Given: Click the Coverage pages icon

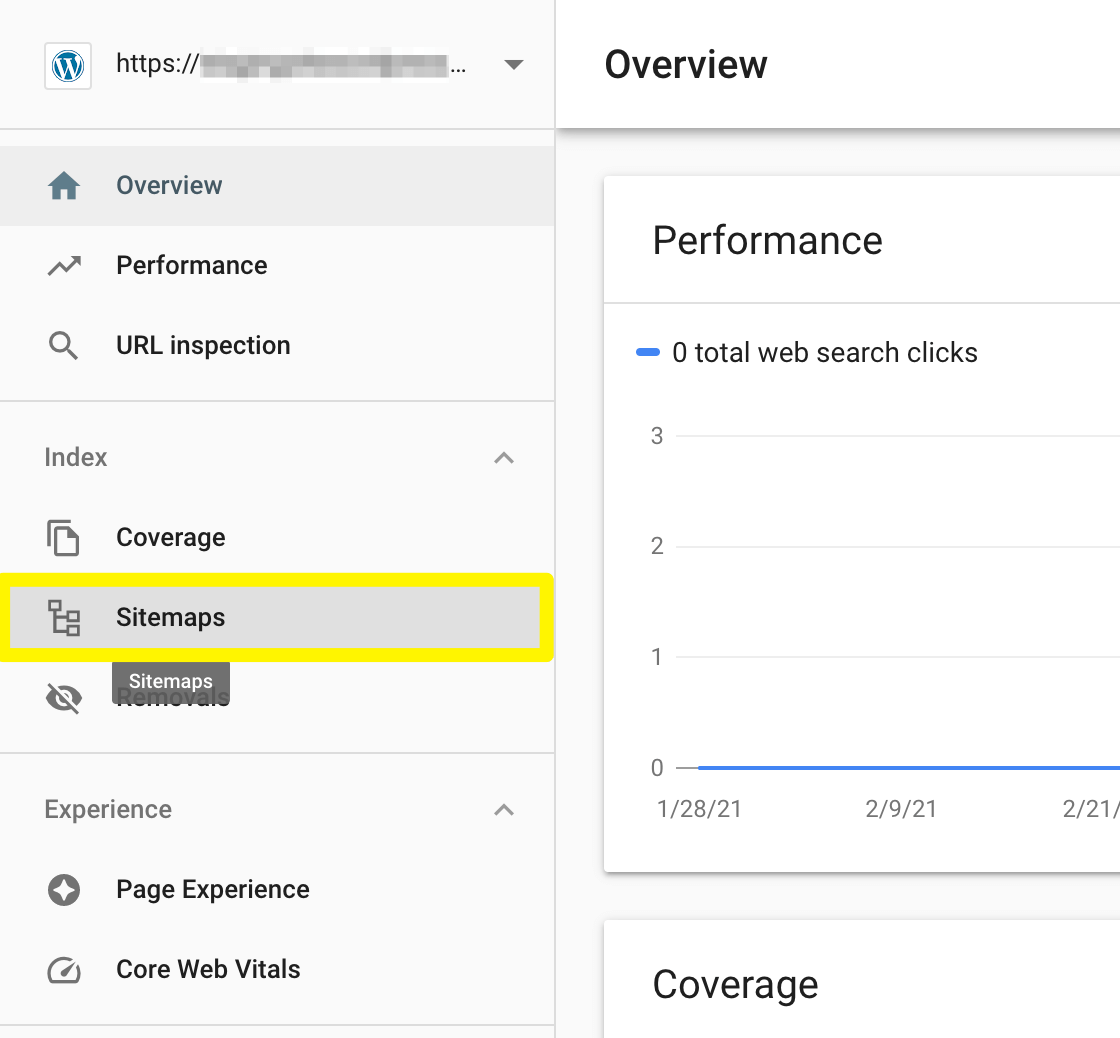Looking at the screenshot, I should tap(64, 538).
